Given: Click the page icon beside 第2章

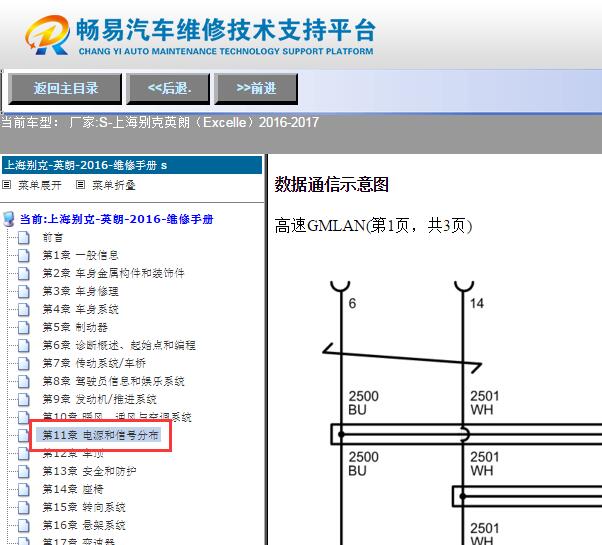Looking at the screenshot, I should tap(23, 273).
